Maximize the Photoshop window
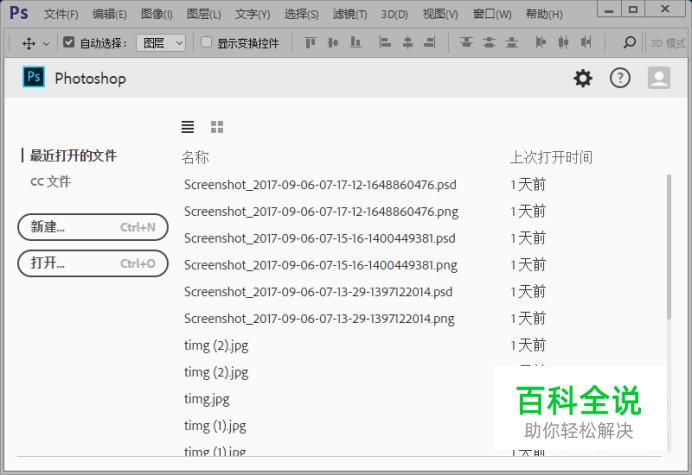This screenshot has width=692, height=475. [x=633, y=9]
